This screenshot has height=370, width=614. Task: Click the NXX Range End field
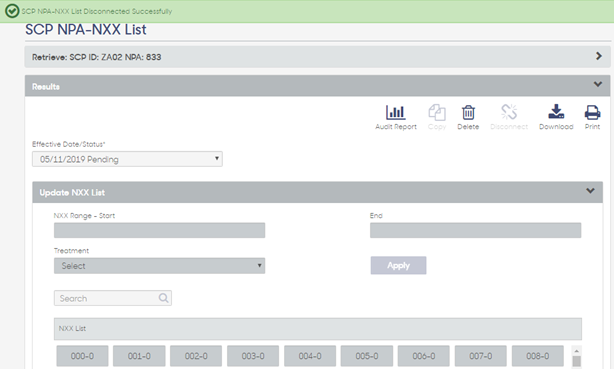click(475, 230)
